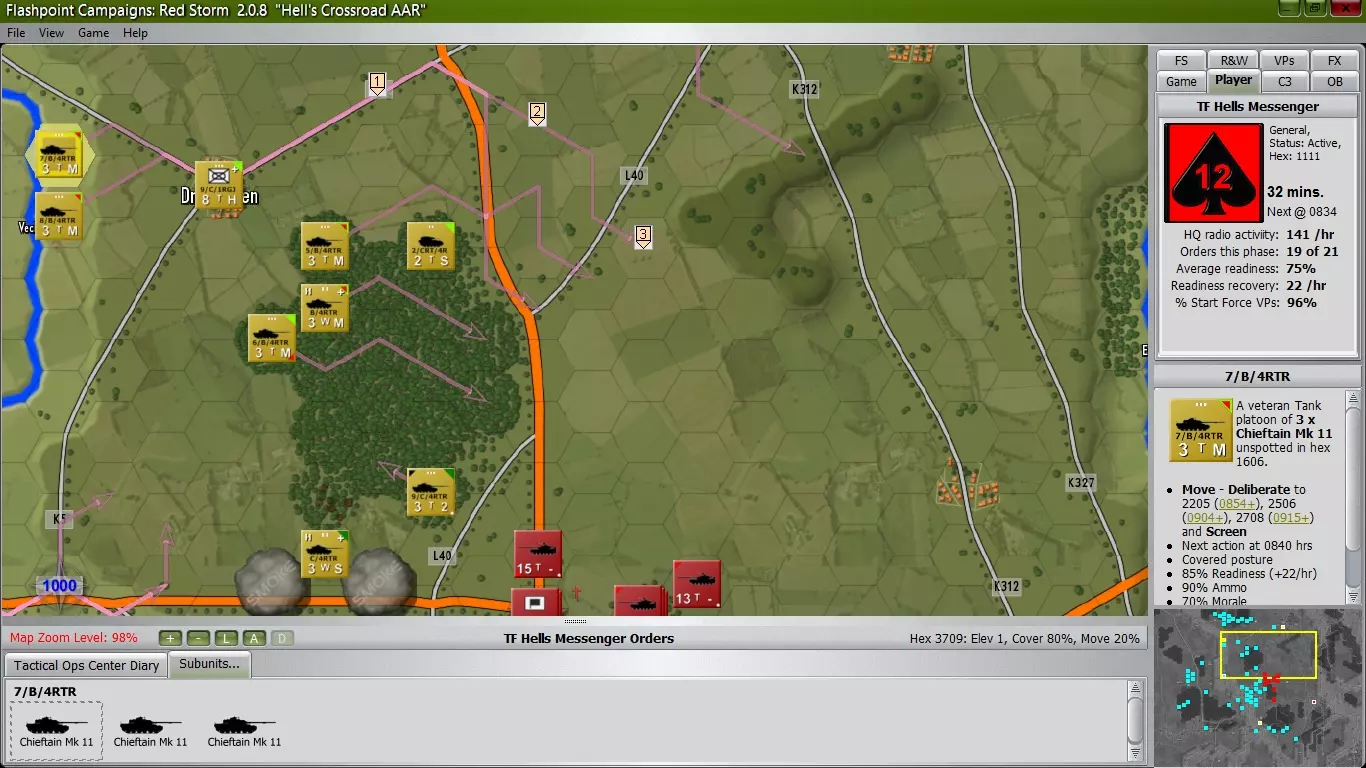Click the unit info panel scroll-down arrow
Screen dimensions: 1366x768
(1354, 595)
